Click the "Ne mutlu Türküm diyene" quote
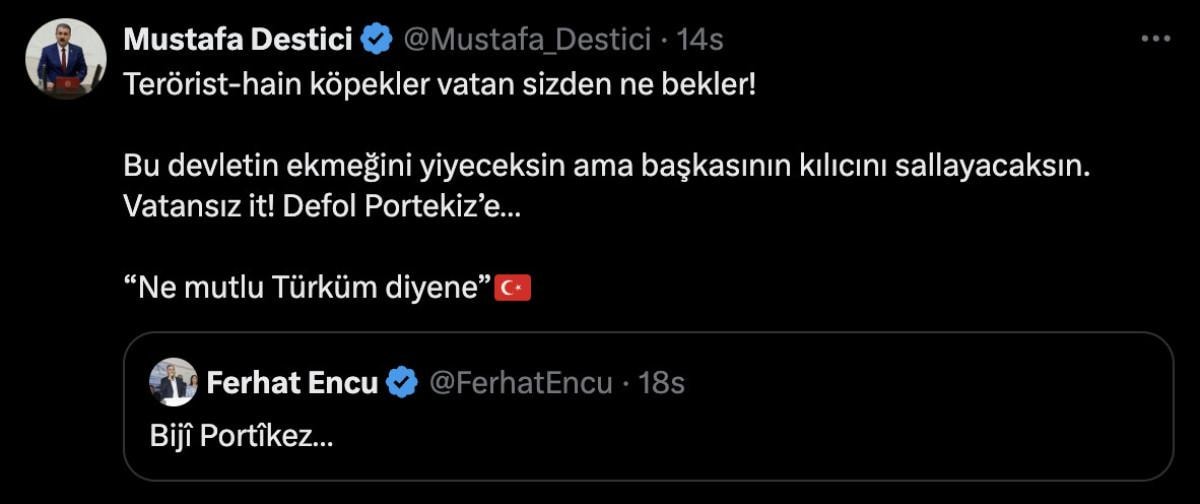 (309, 289)
